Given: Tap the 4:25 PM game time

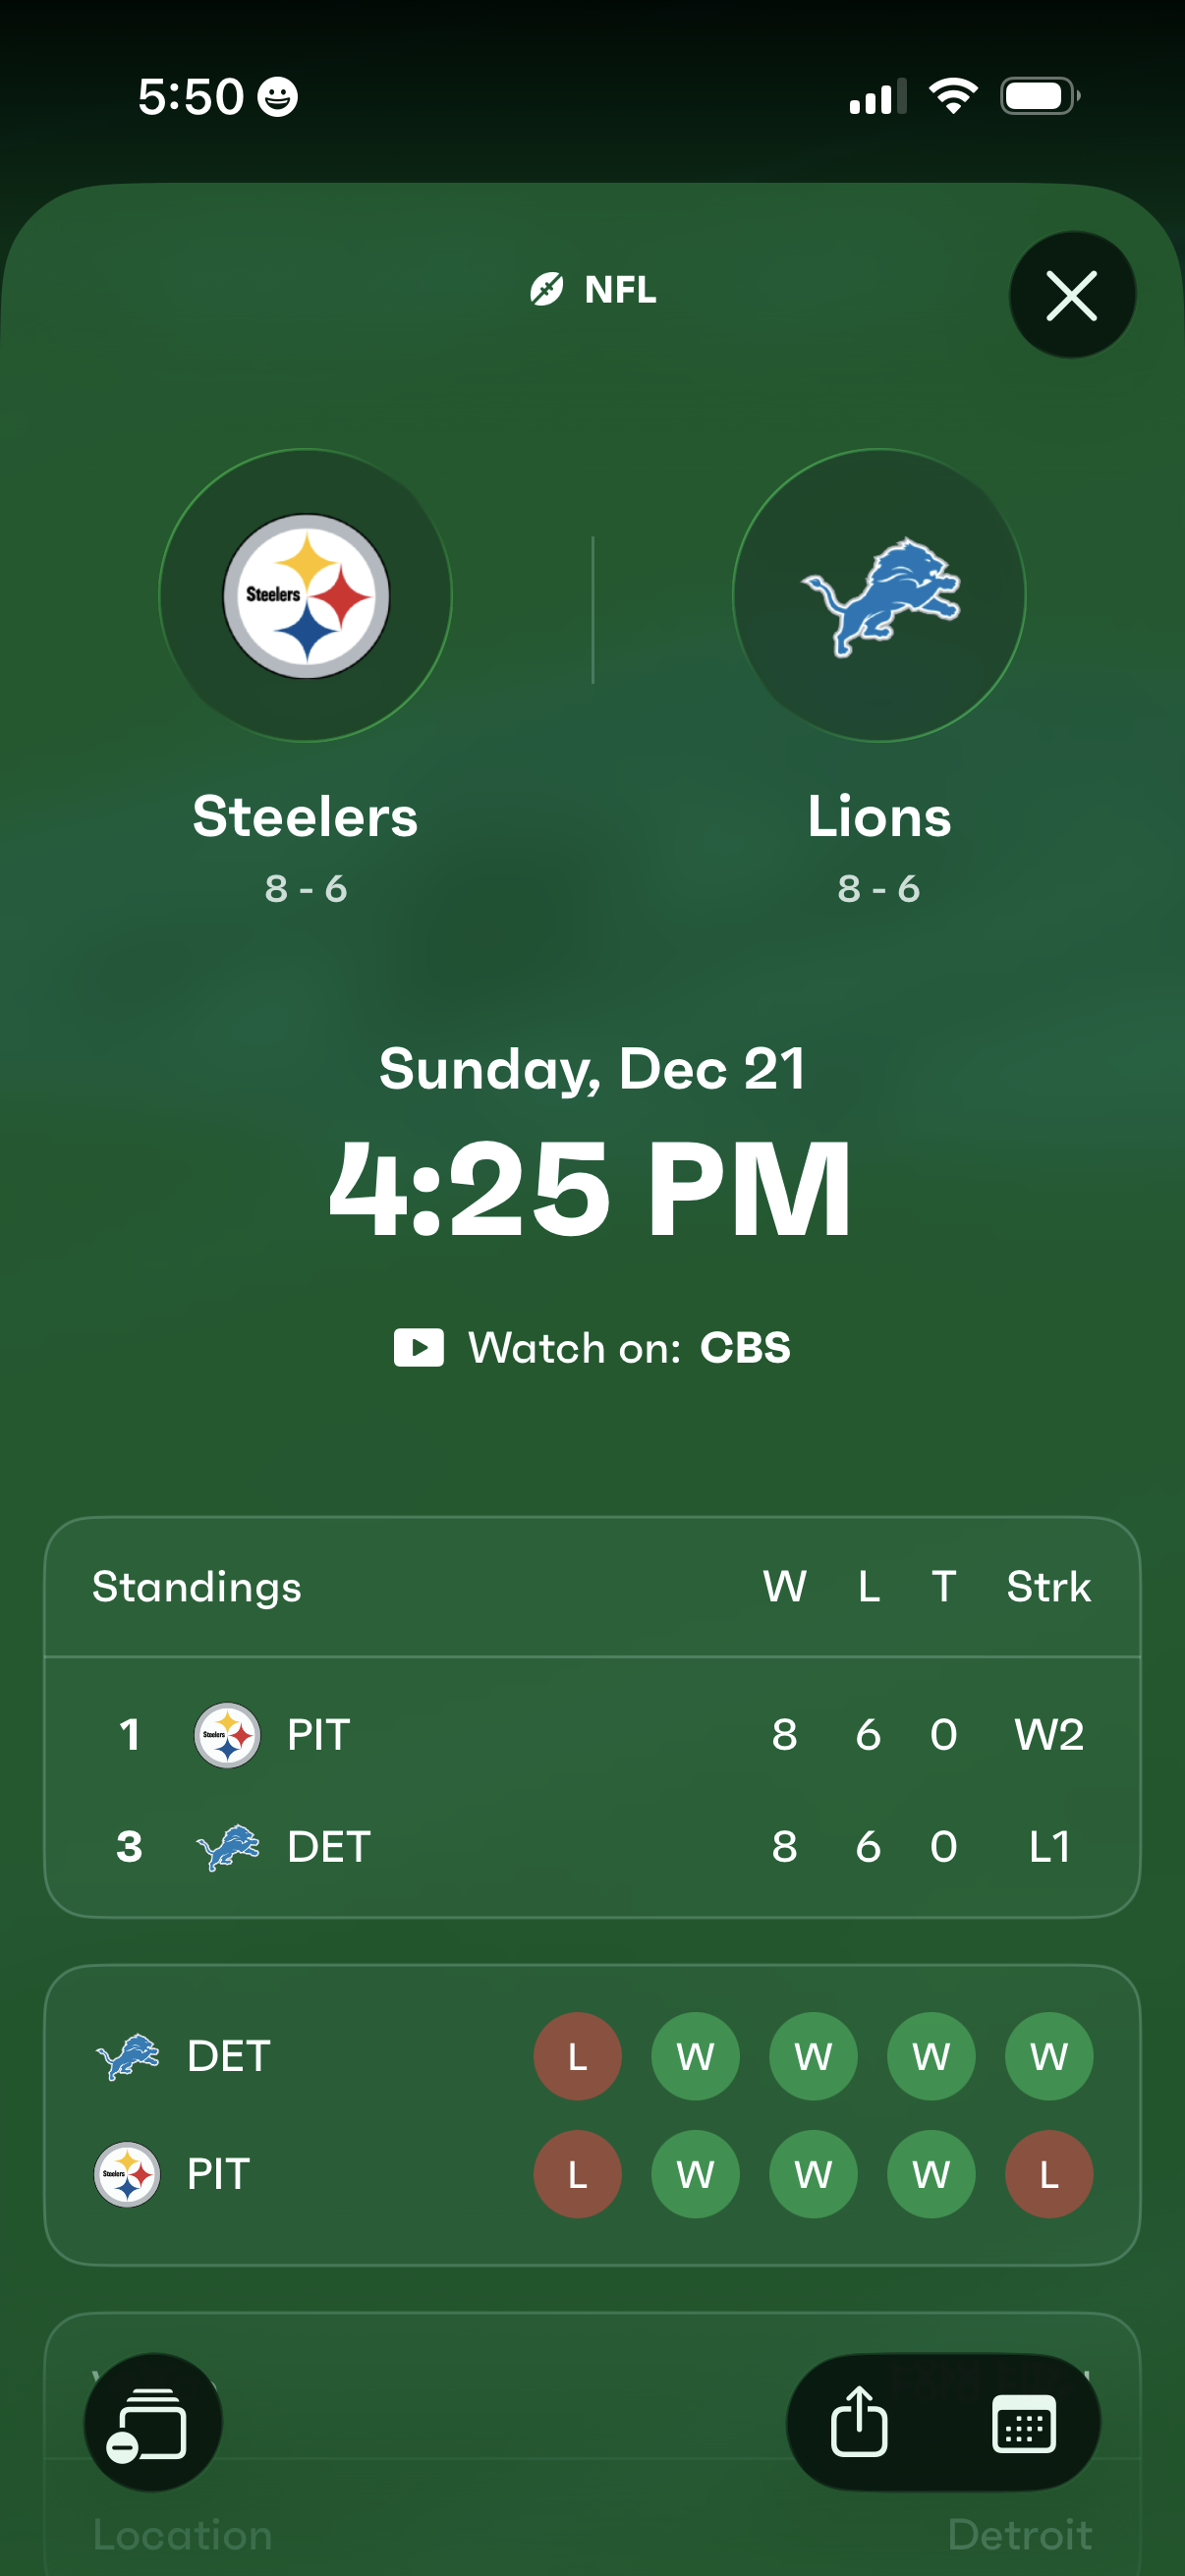Looking at the screenshot, I should pyautogui.click(x=592, y=1188).
